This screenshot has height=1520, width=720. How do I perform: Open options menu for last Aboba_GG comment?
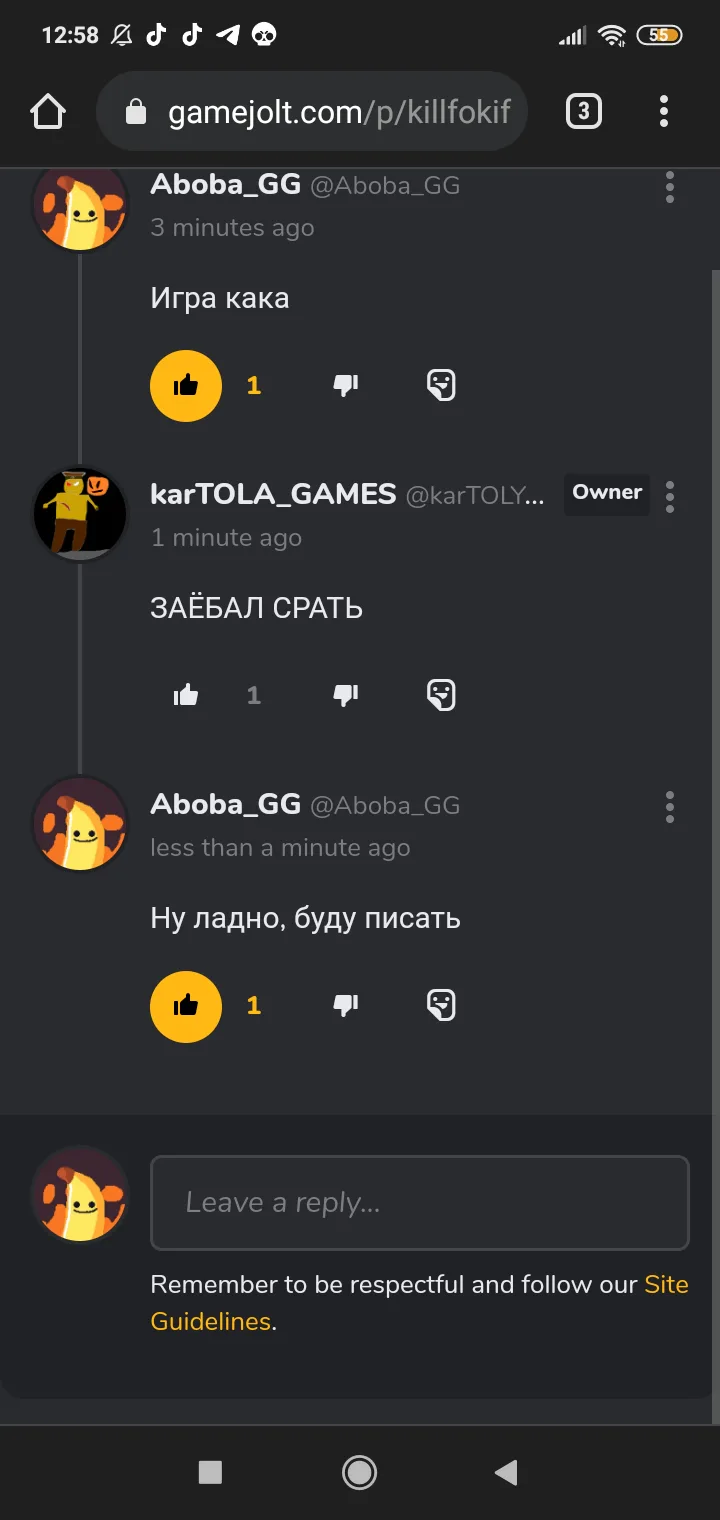[669, 807]
